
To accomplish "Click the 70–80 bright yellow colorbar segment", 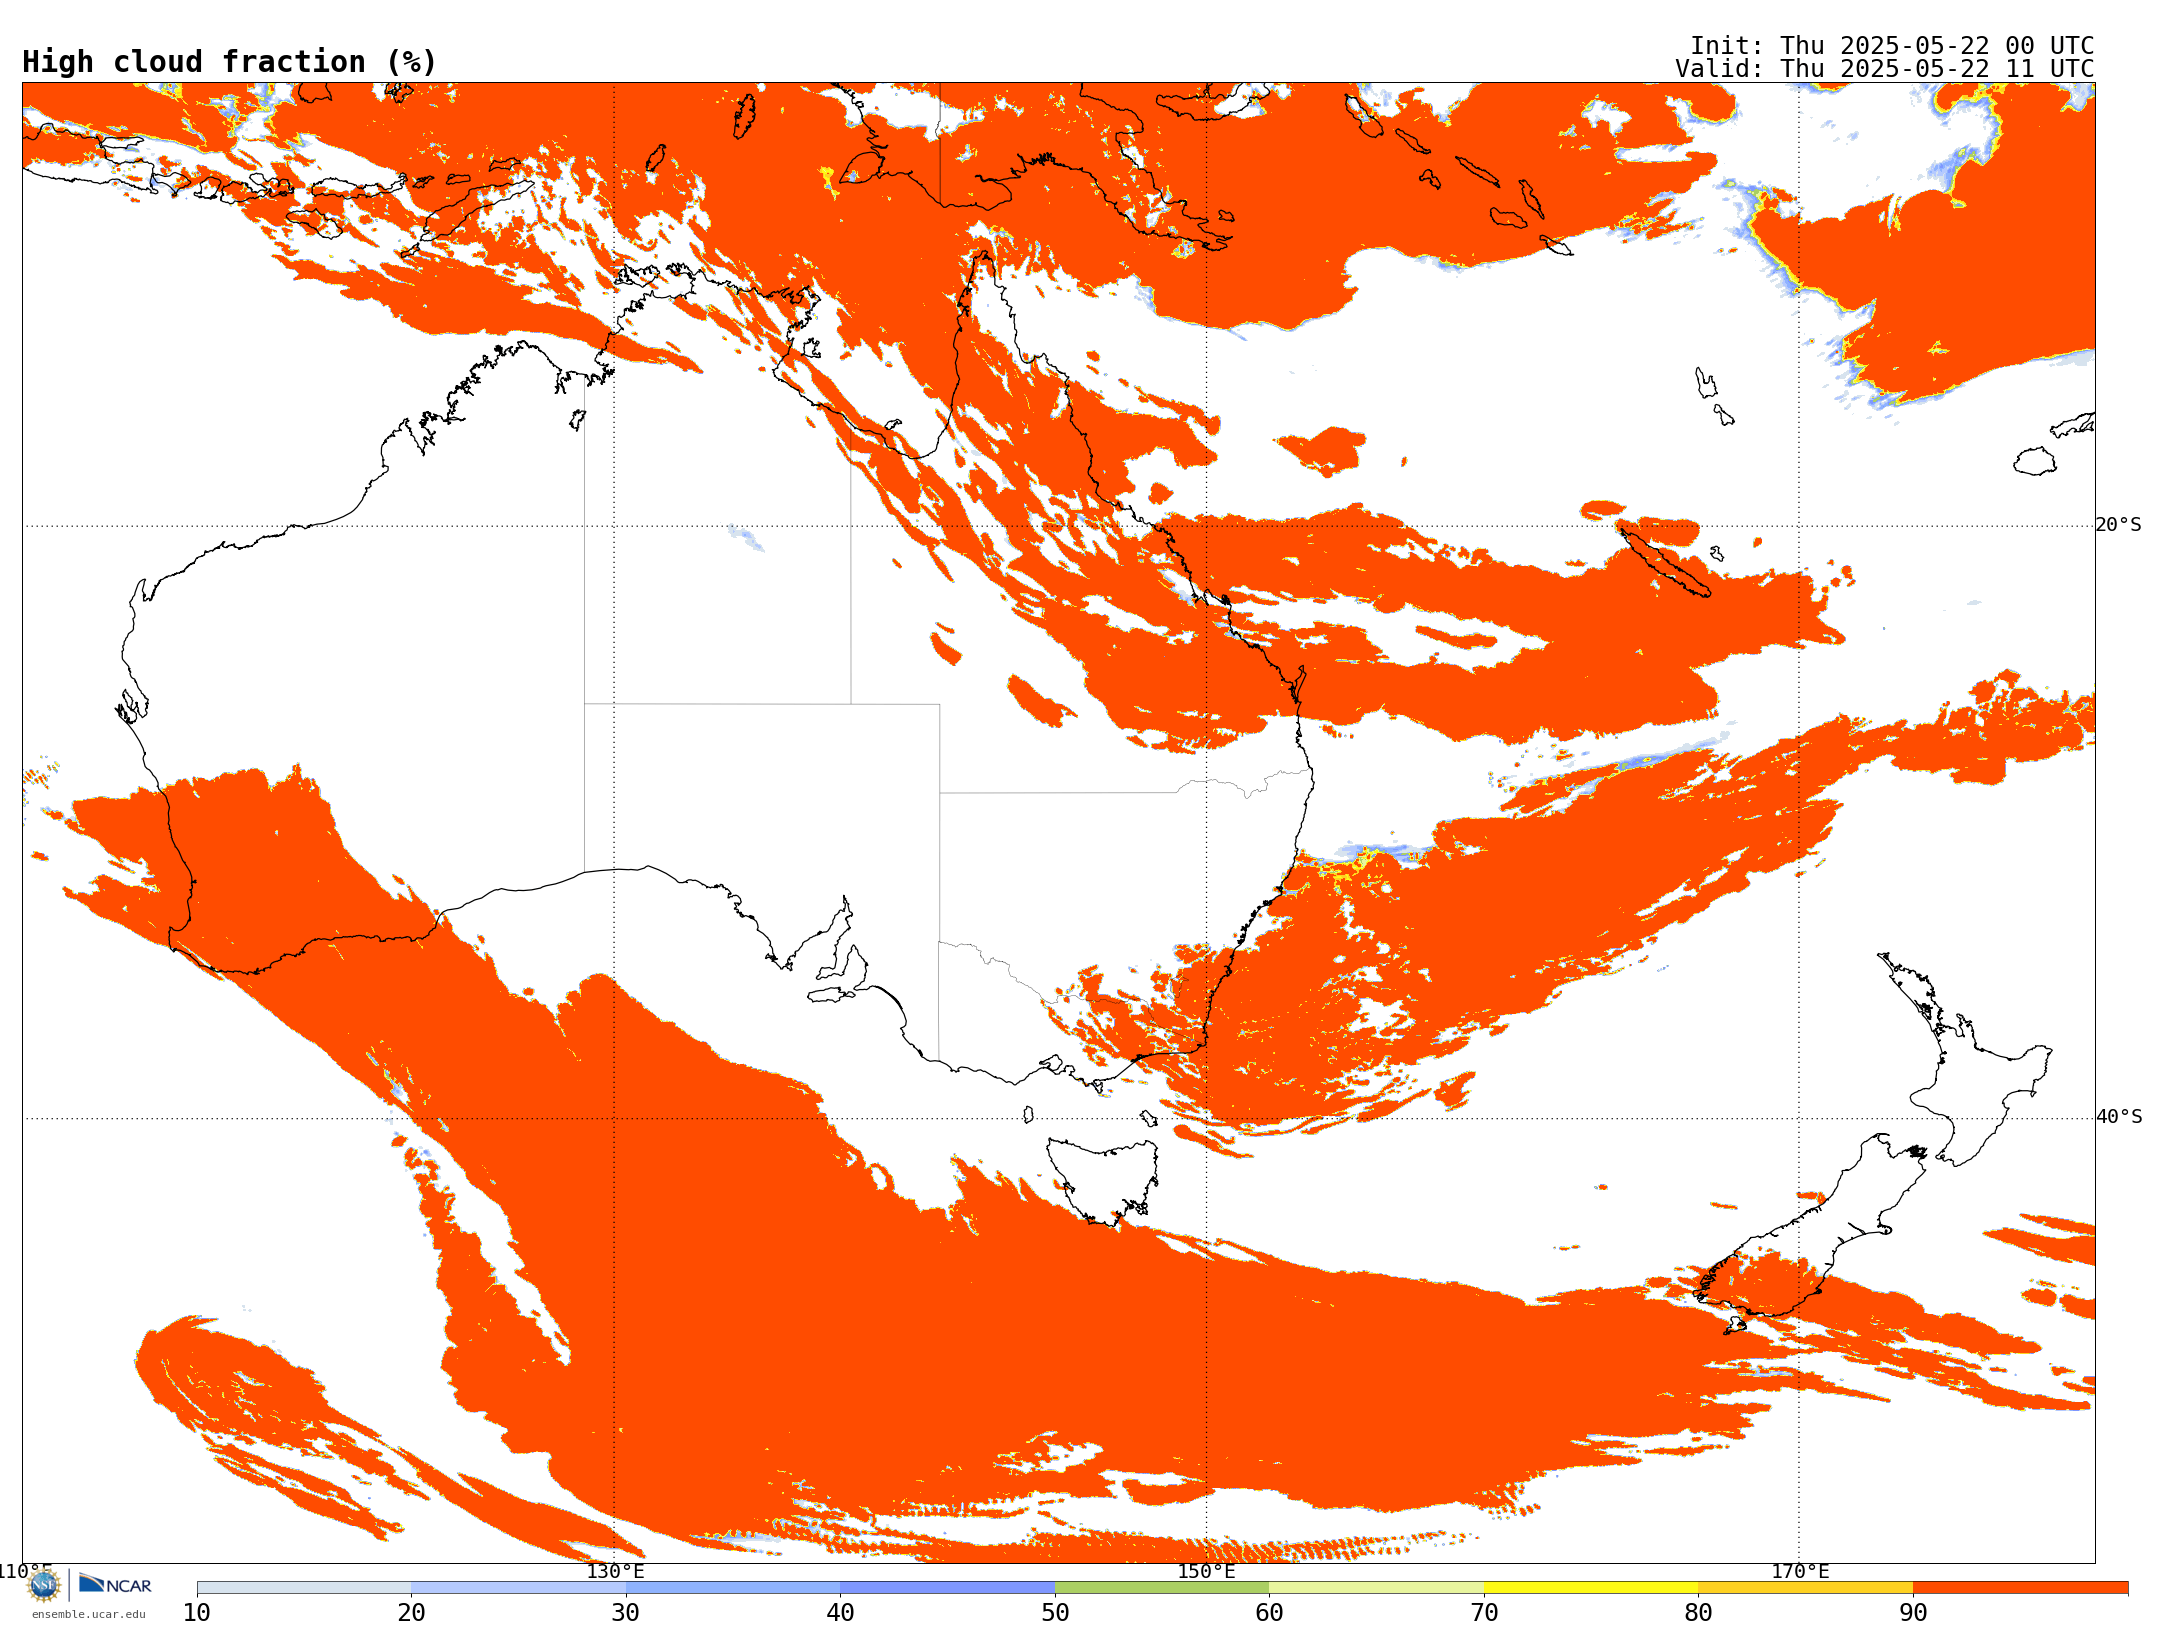I will [x=1591, y=1588].
